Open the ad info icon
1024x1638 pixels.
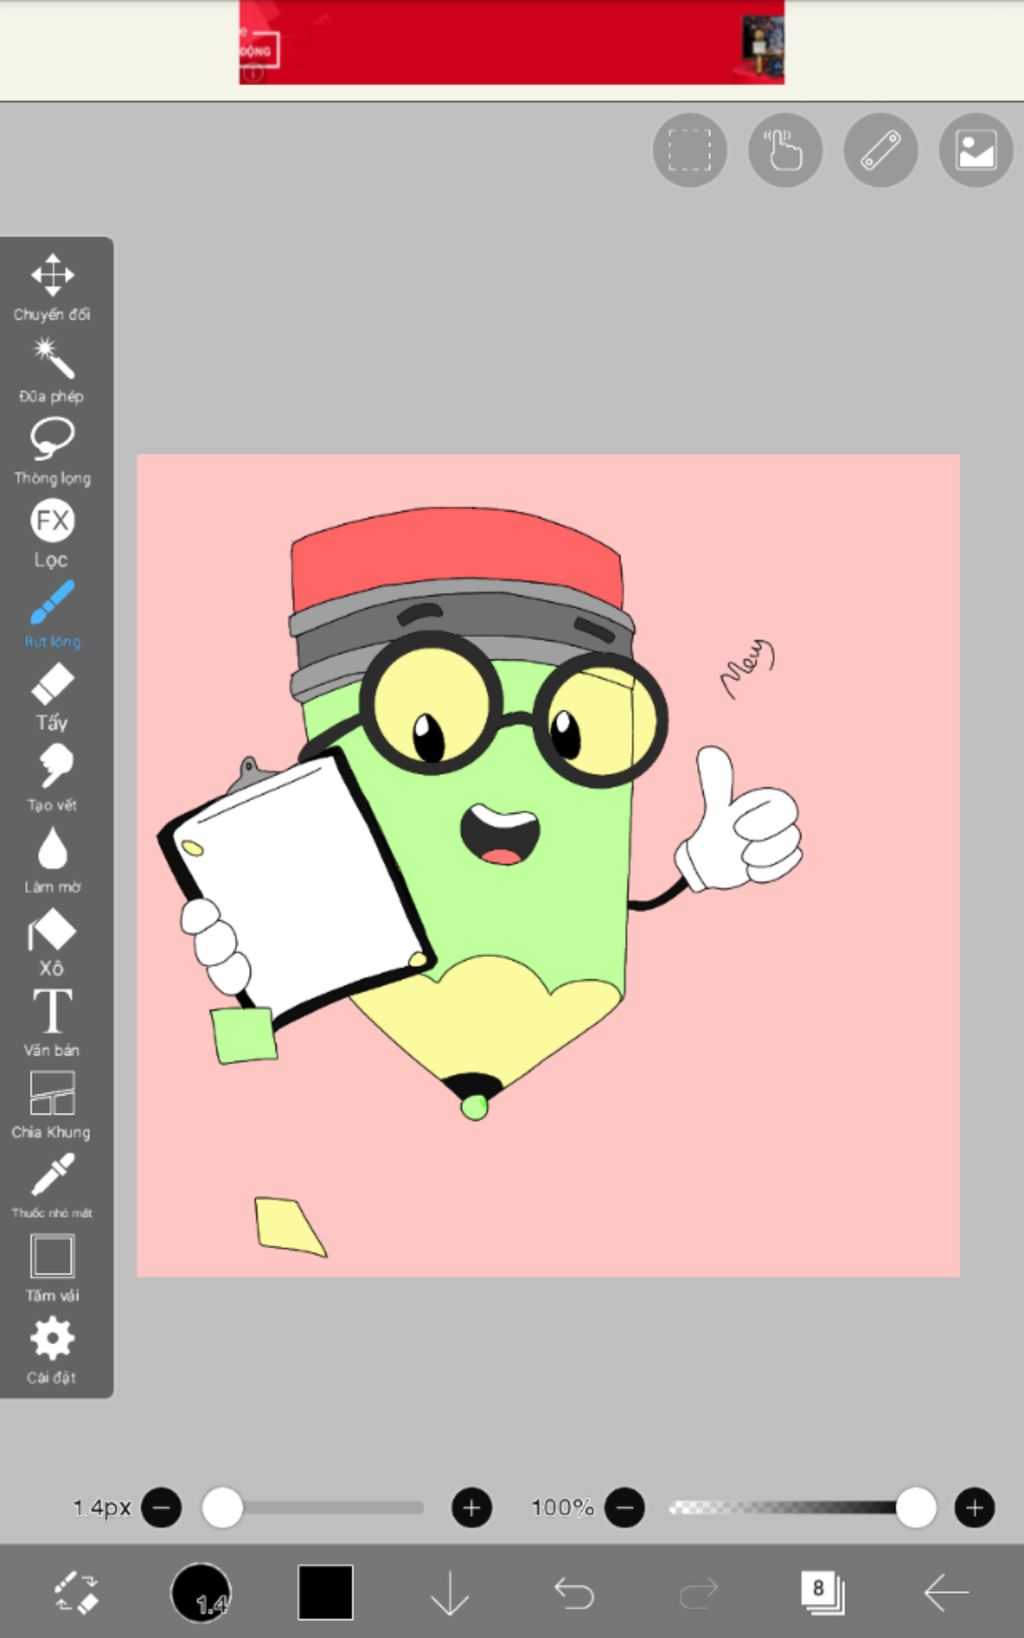[252, 74]
